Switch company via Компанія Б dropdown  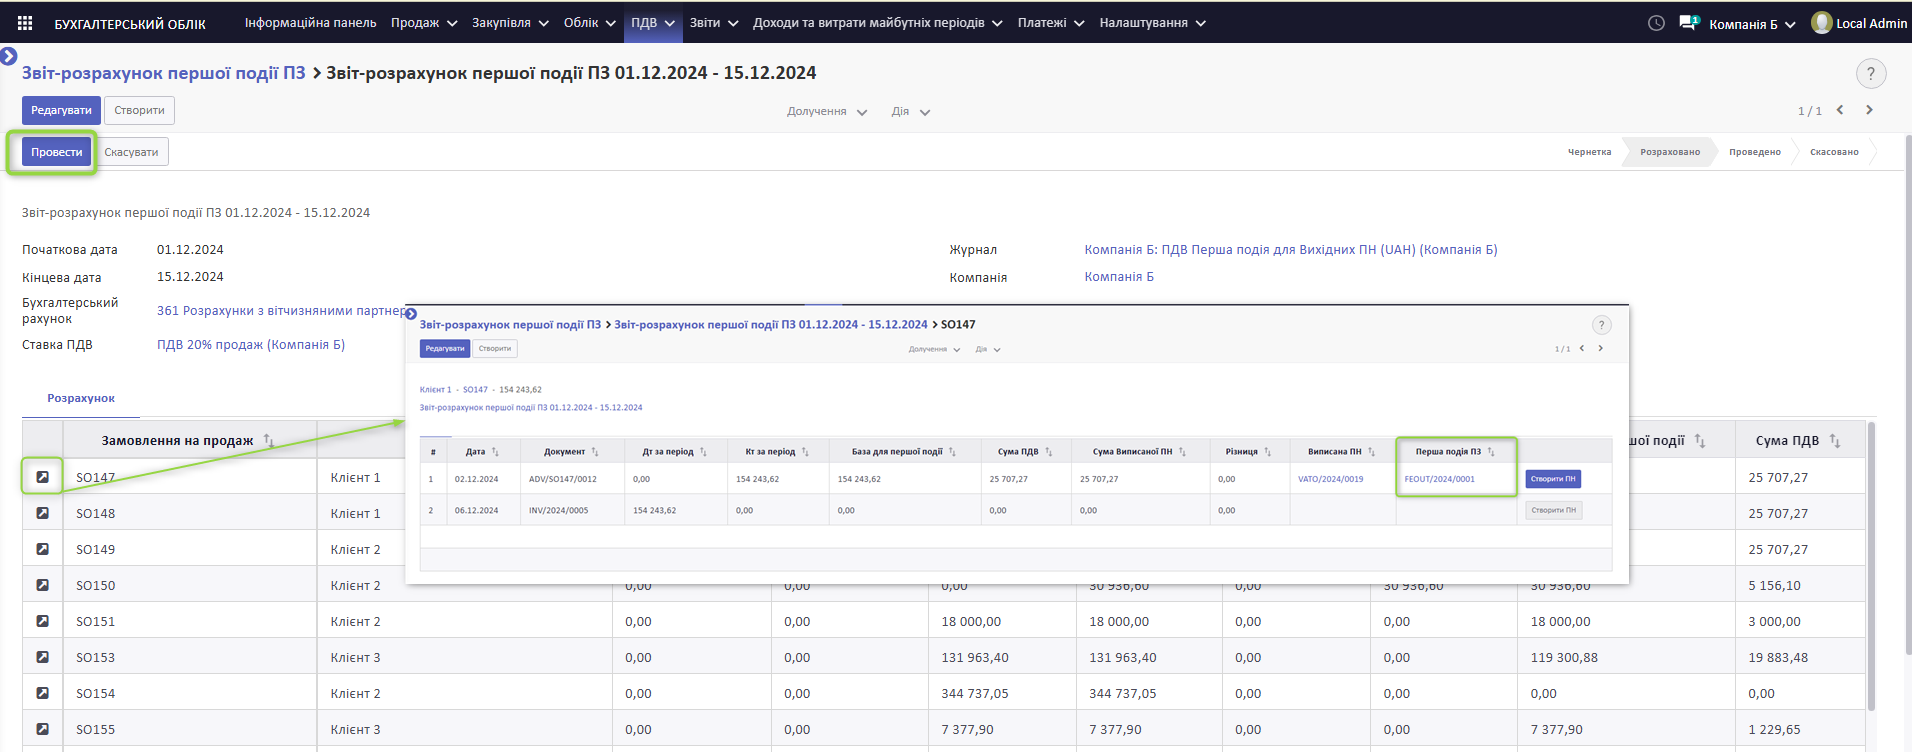(1752, 24)
